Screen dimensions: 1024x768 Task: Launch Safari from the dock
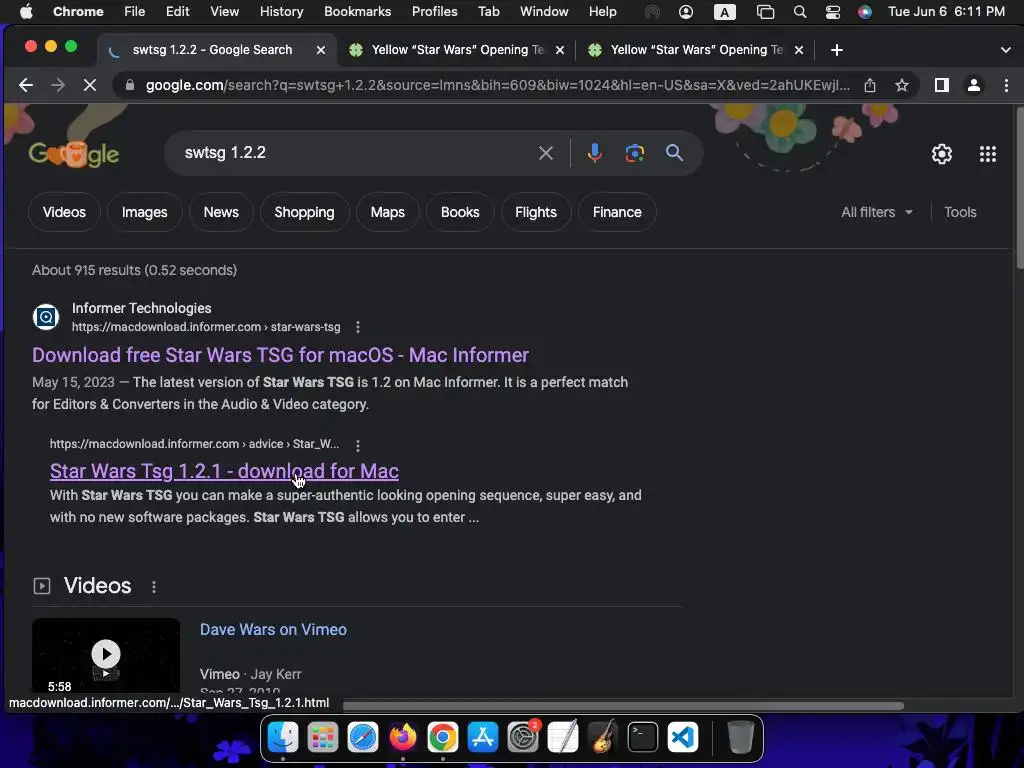pyautogui.click(x=362, y=738)
